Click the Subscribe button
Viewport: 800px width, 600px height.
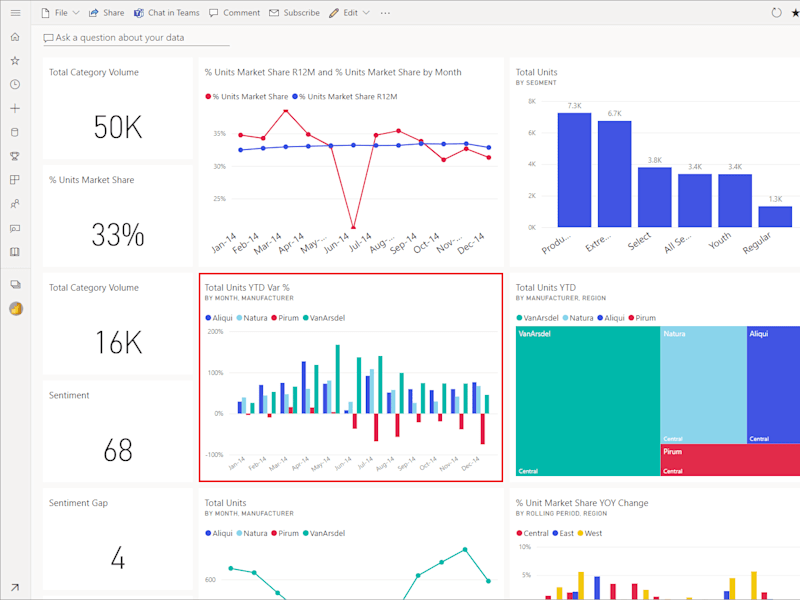pos(294,13)
